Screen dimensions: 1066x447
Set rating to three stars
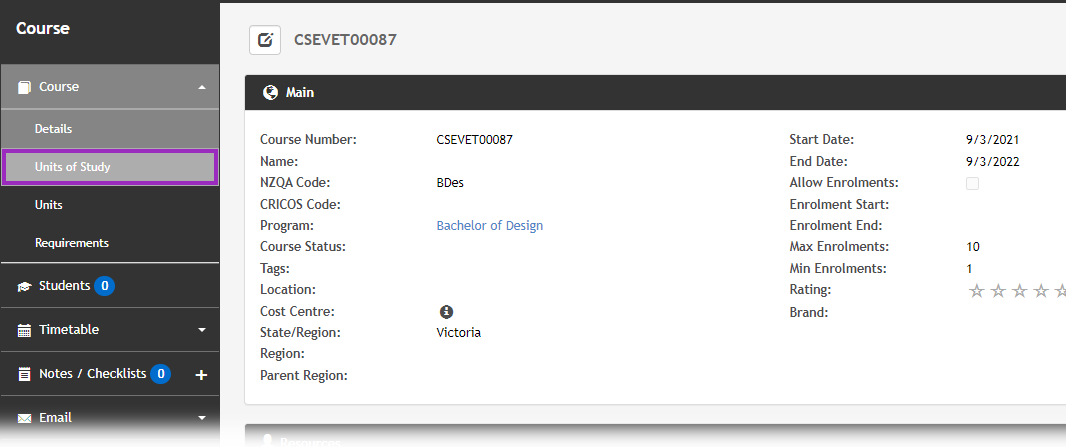pos(1019,291)
